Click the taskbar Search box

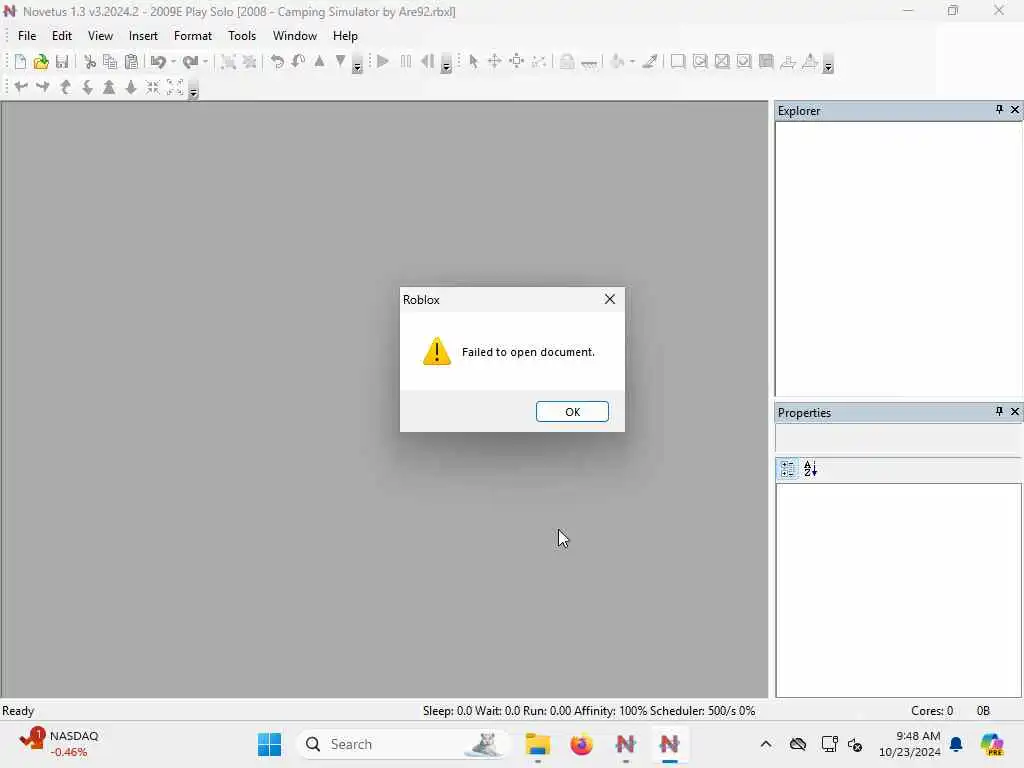click(x=403, y=744)
